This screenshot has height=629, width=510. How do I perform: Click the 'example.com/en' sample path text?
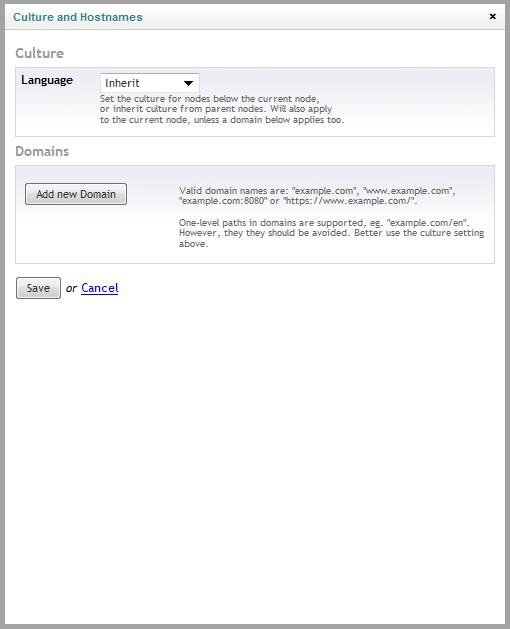427,223
